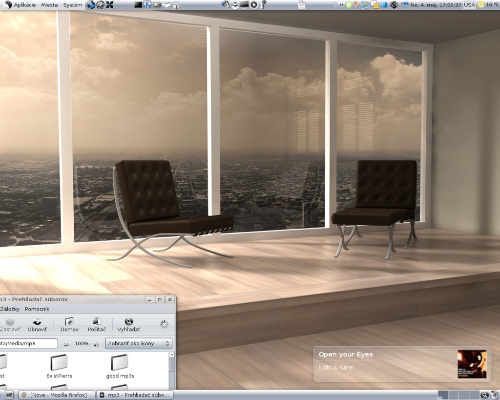Viewport: 500px width, 400px height.
Task: Click the camera-like launcher in top panel
Action: [x=157, y=5]
